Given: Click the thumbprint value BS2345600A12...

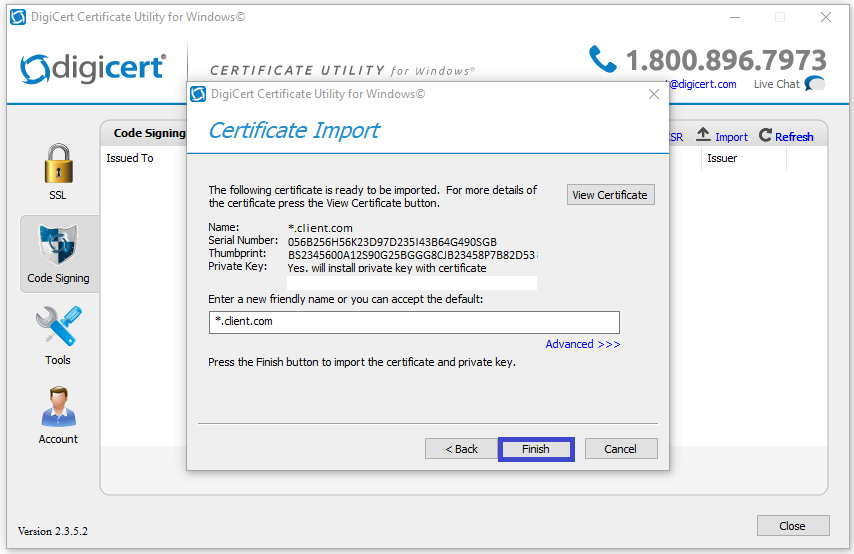Looking at the screenshot, I should point(412,255).
